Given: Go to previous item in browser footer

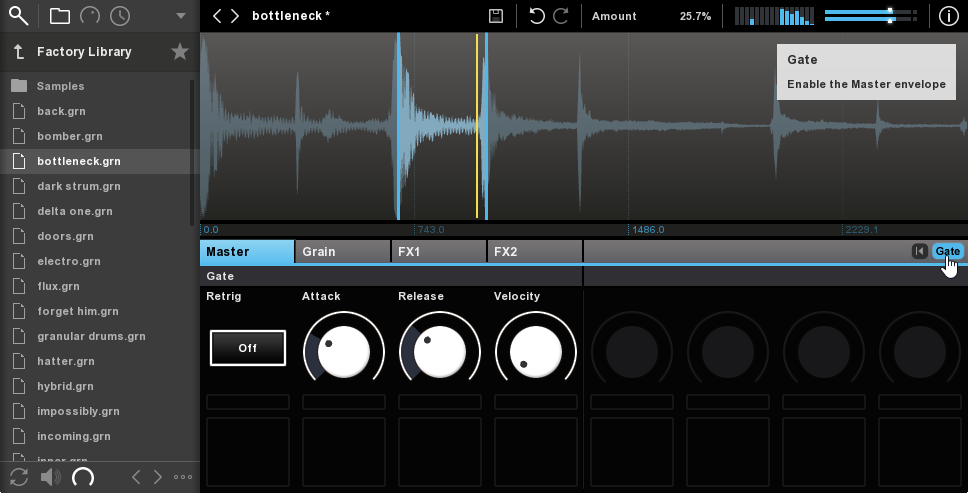Looking at the screenshot, I should click(x=136, y=477).
